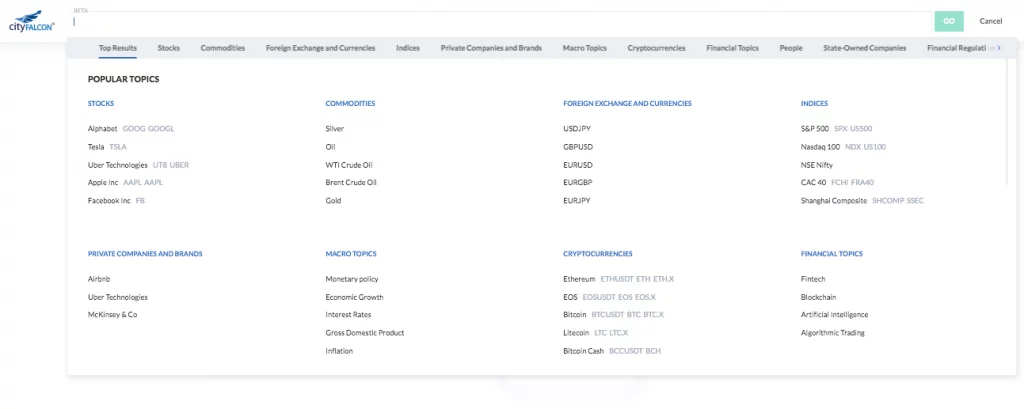Select Tesla TSLA topic
The height and width of the screenshot is (409, 1024).
107,147
